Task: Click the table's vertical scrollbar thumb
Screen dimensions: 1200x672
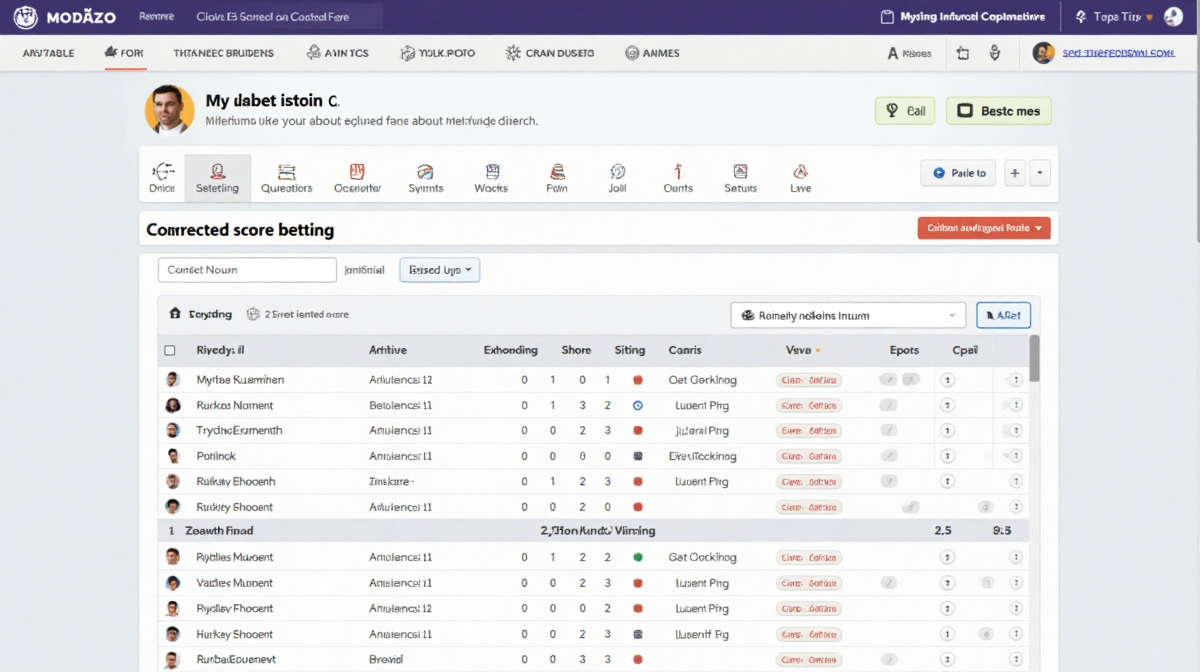Action: pyautogui.click(x=1034, y=358)
